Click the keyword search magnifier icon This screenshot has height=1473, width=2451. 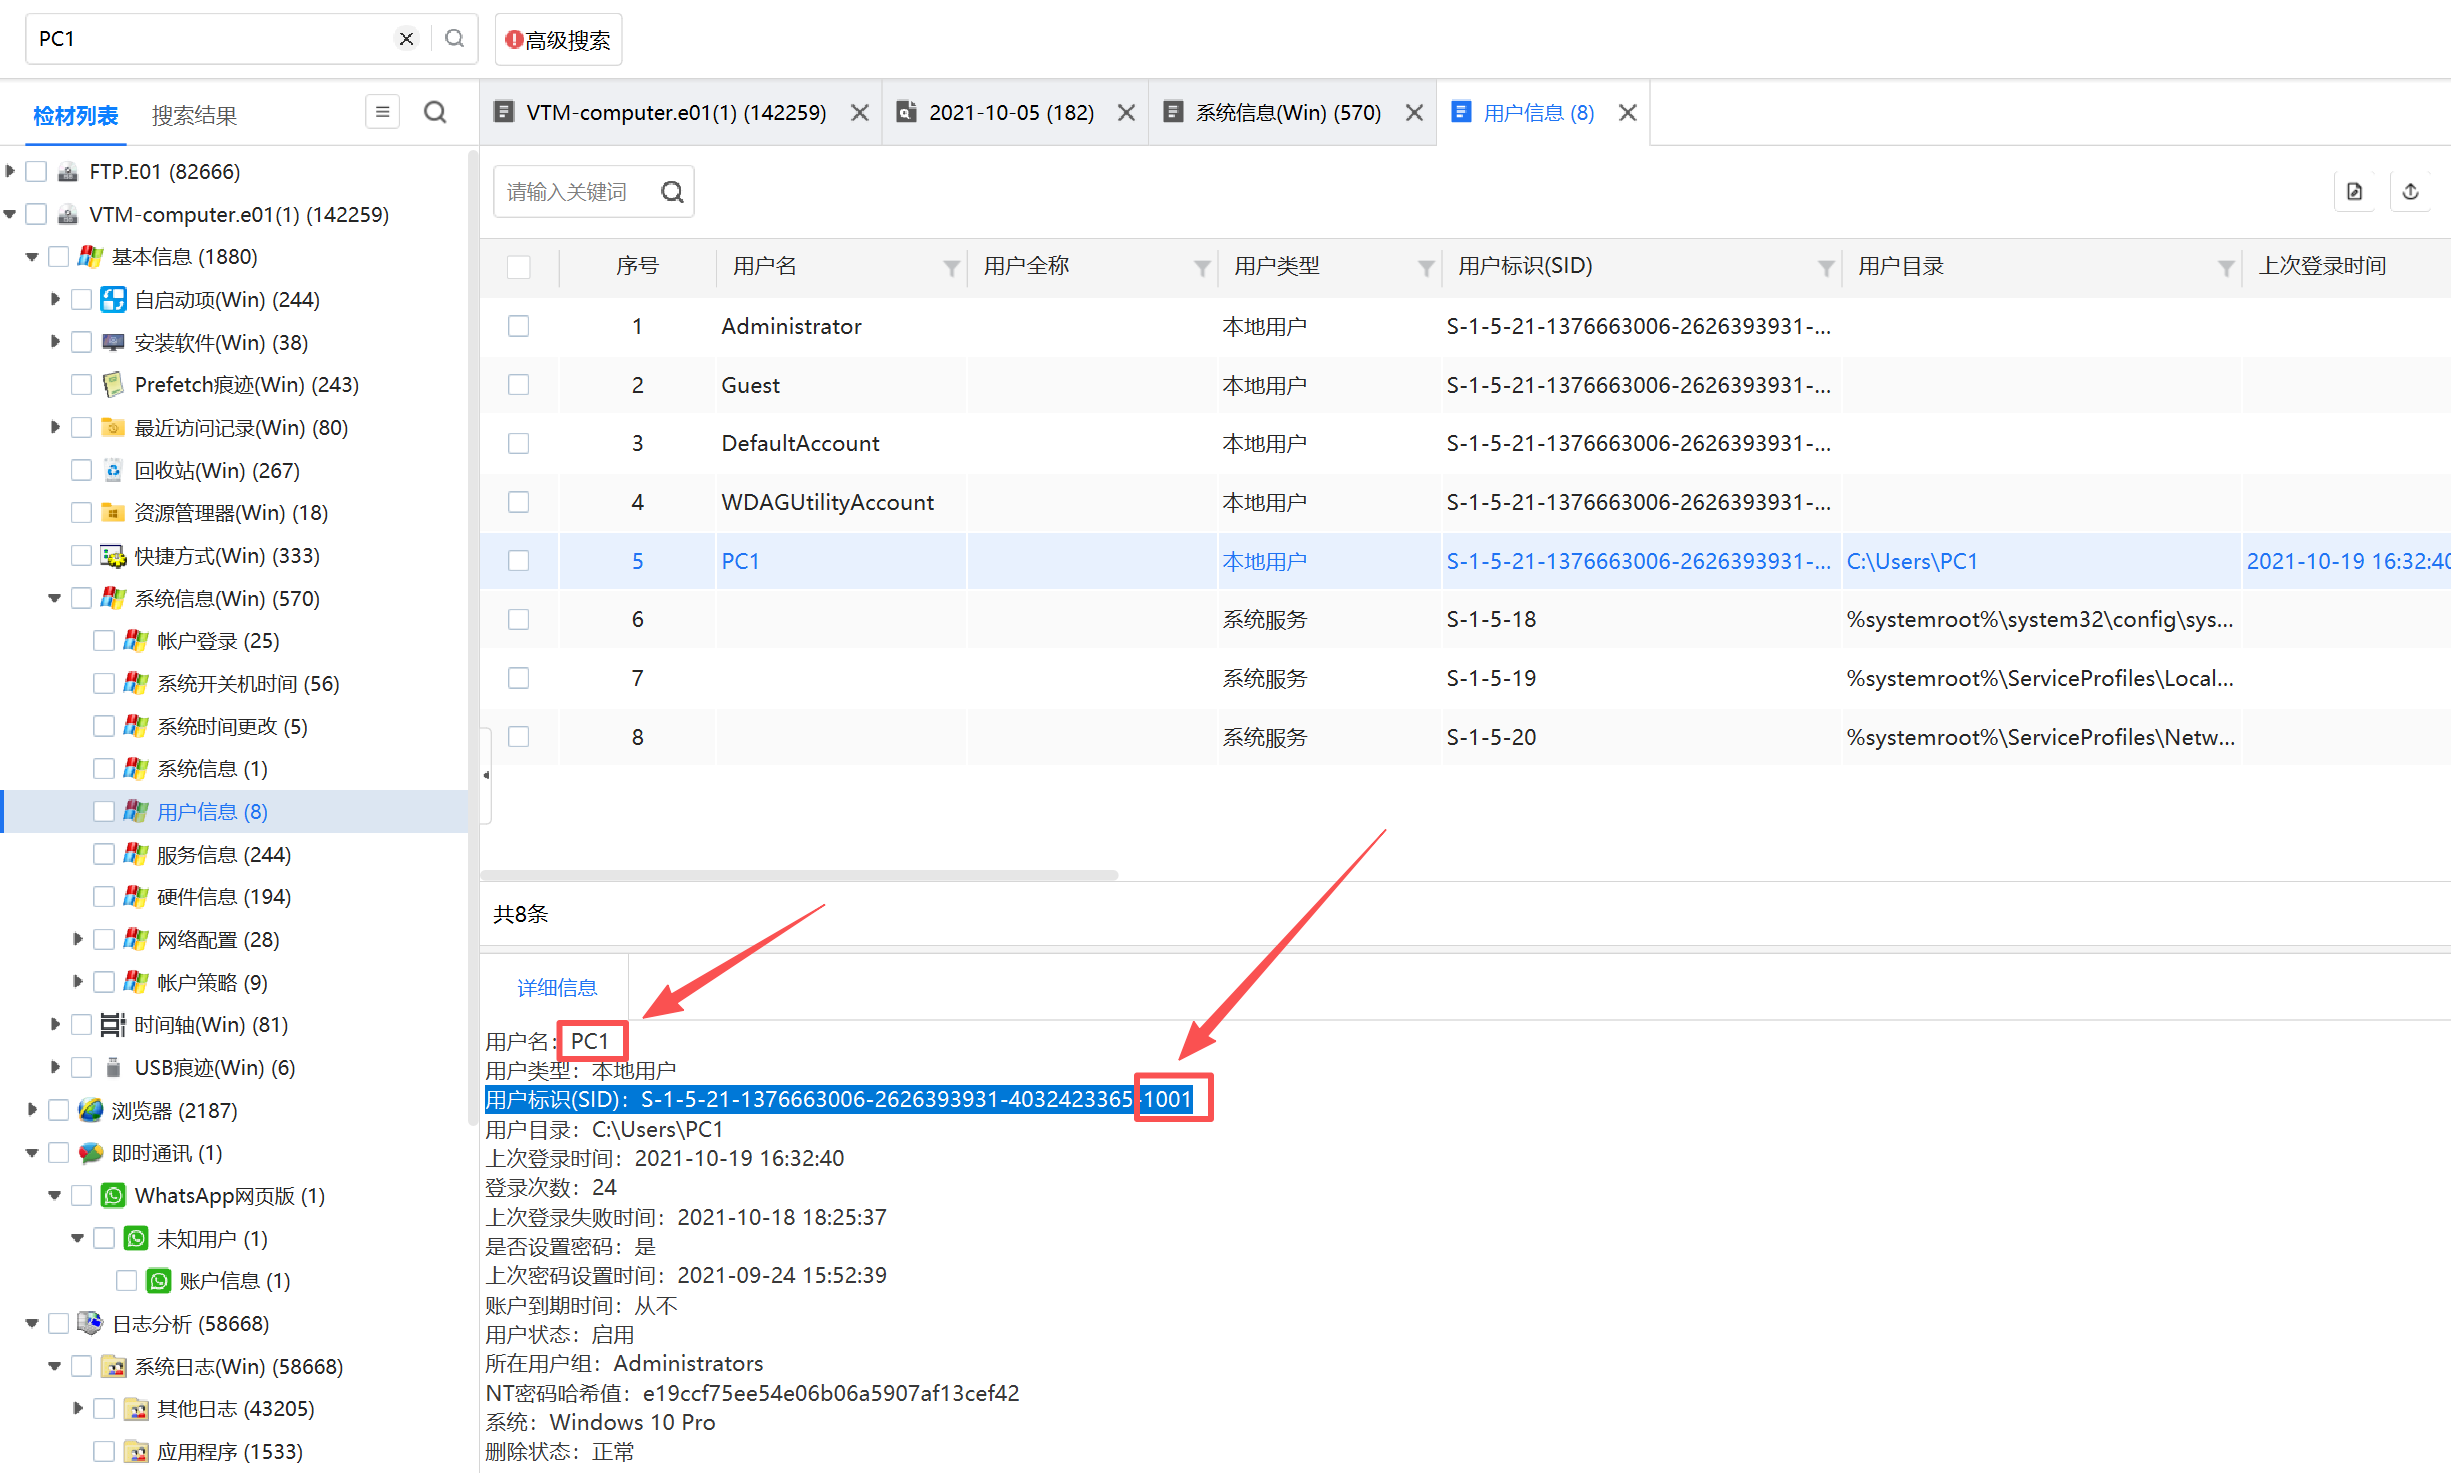tap(672, 192)
